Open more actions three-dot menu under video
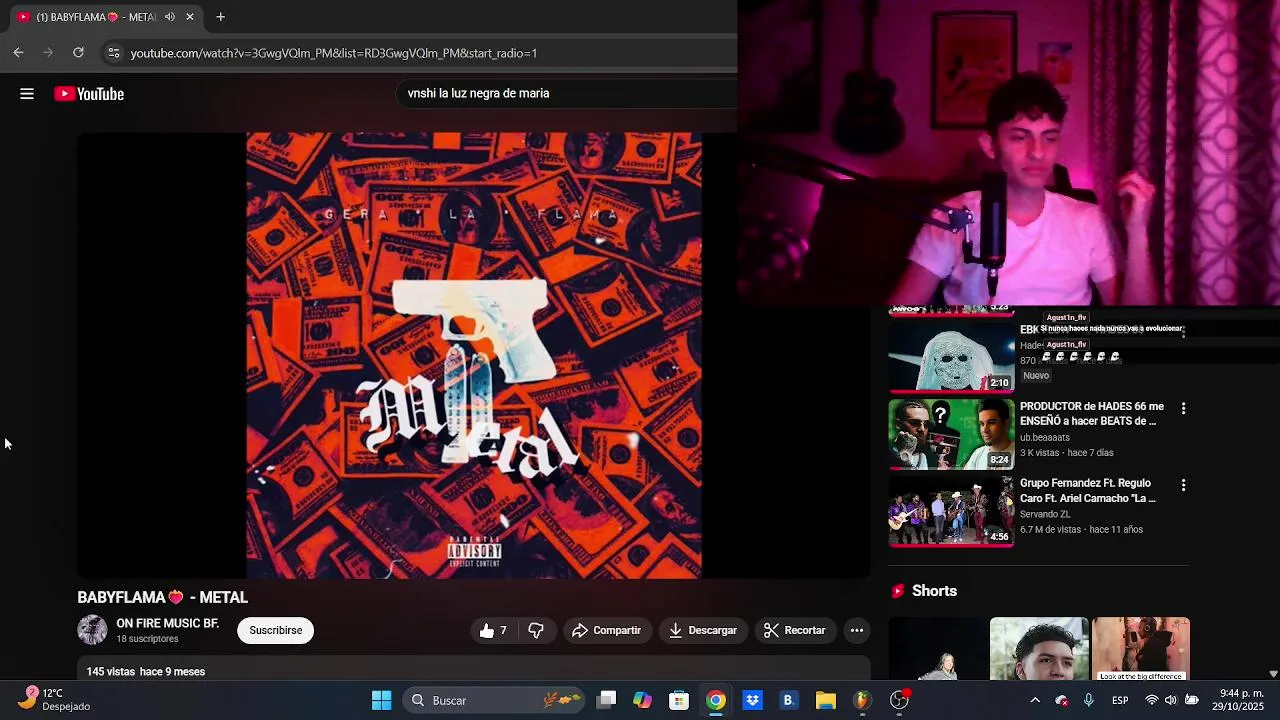 click(x=857, y=630)
